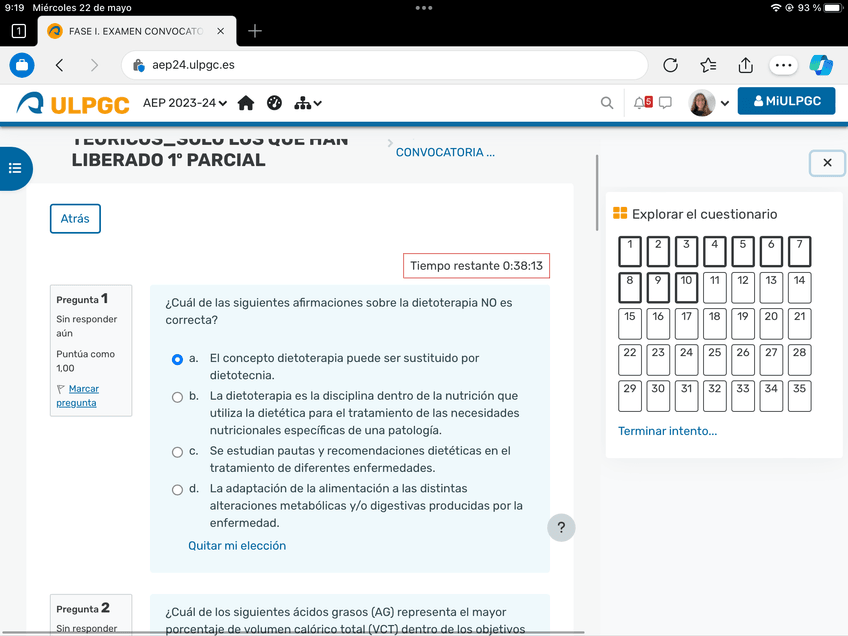Screen dimensions: 848x636
Task: Close the quiz navigation drawer
Action: tap(827, 163)
